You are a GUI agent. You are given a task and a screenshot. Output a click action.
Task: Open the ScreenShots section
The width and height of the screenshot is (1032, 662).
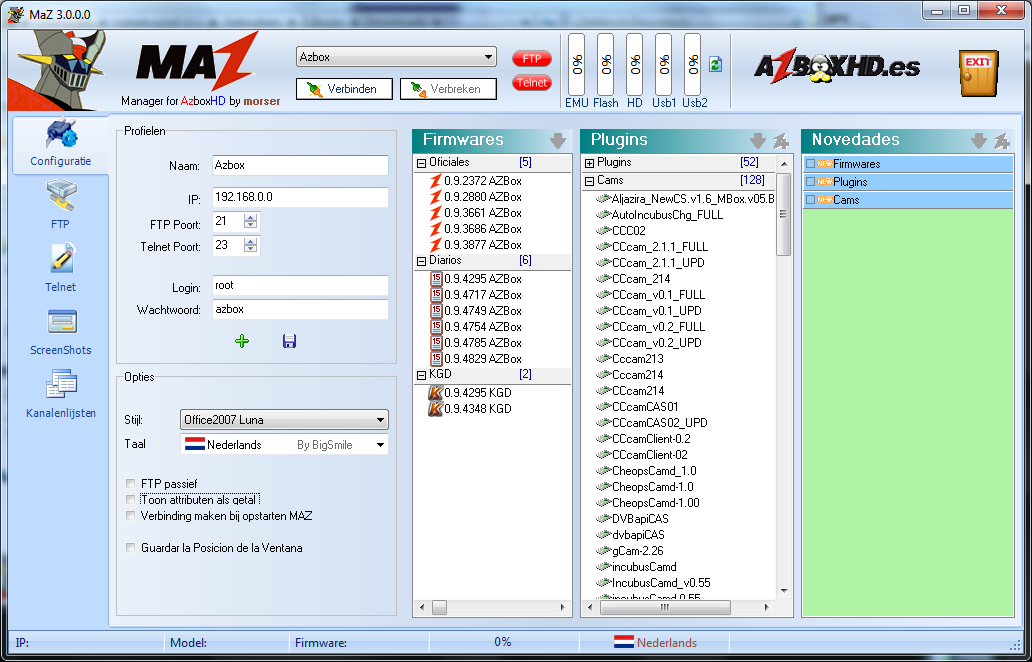point(61,332)
